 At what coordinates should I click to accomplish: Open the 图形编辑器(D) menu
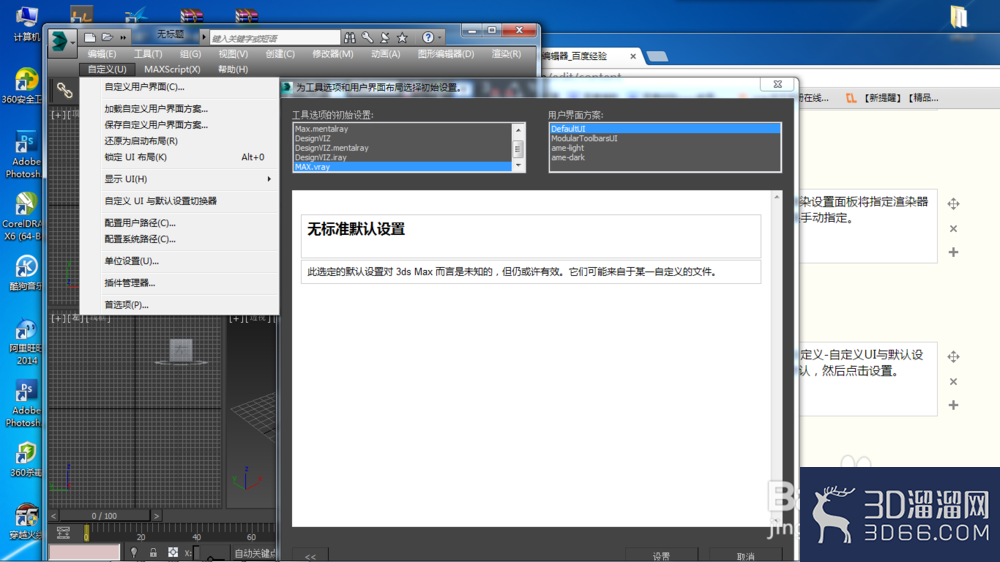pyautogui.click(x=446, y=54)
